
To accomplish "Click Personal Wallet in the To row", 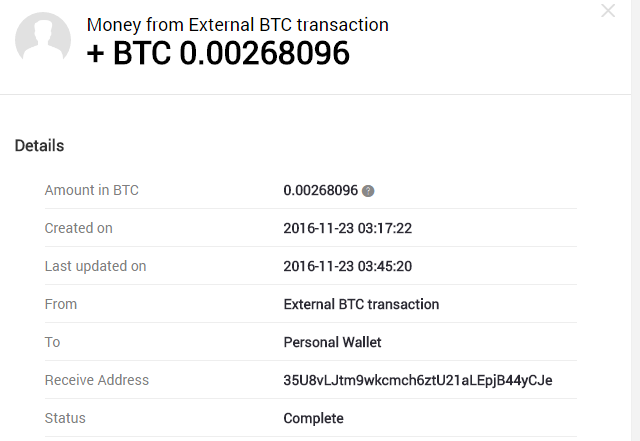I will click(332, 342).
